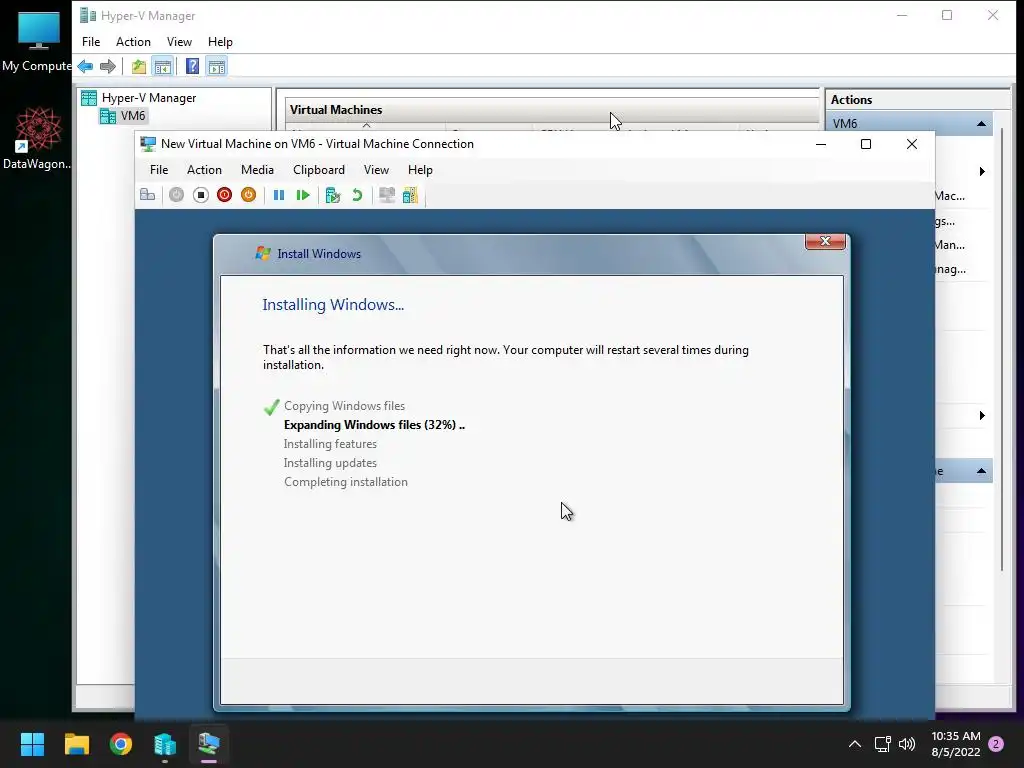Open Help menu in VM Connection window
Viewport: 1024px width, 768px height.
tap(420, 170)
